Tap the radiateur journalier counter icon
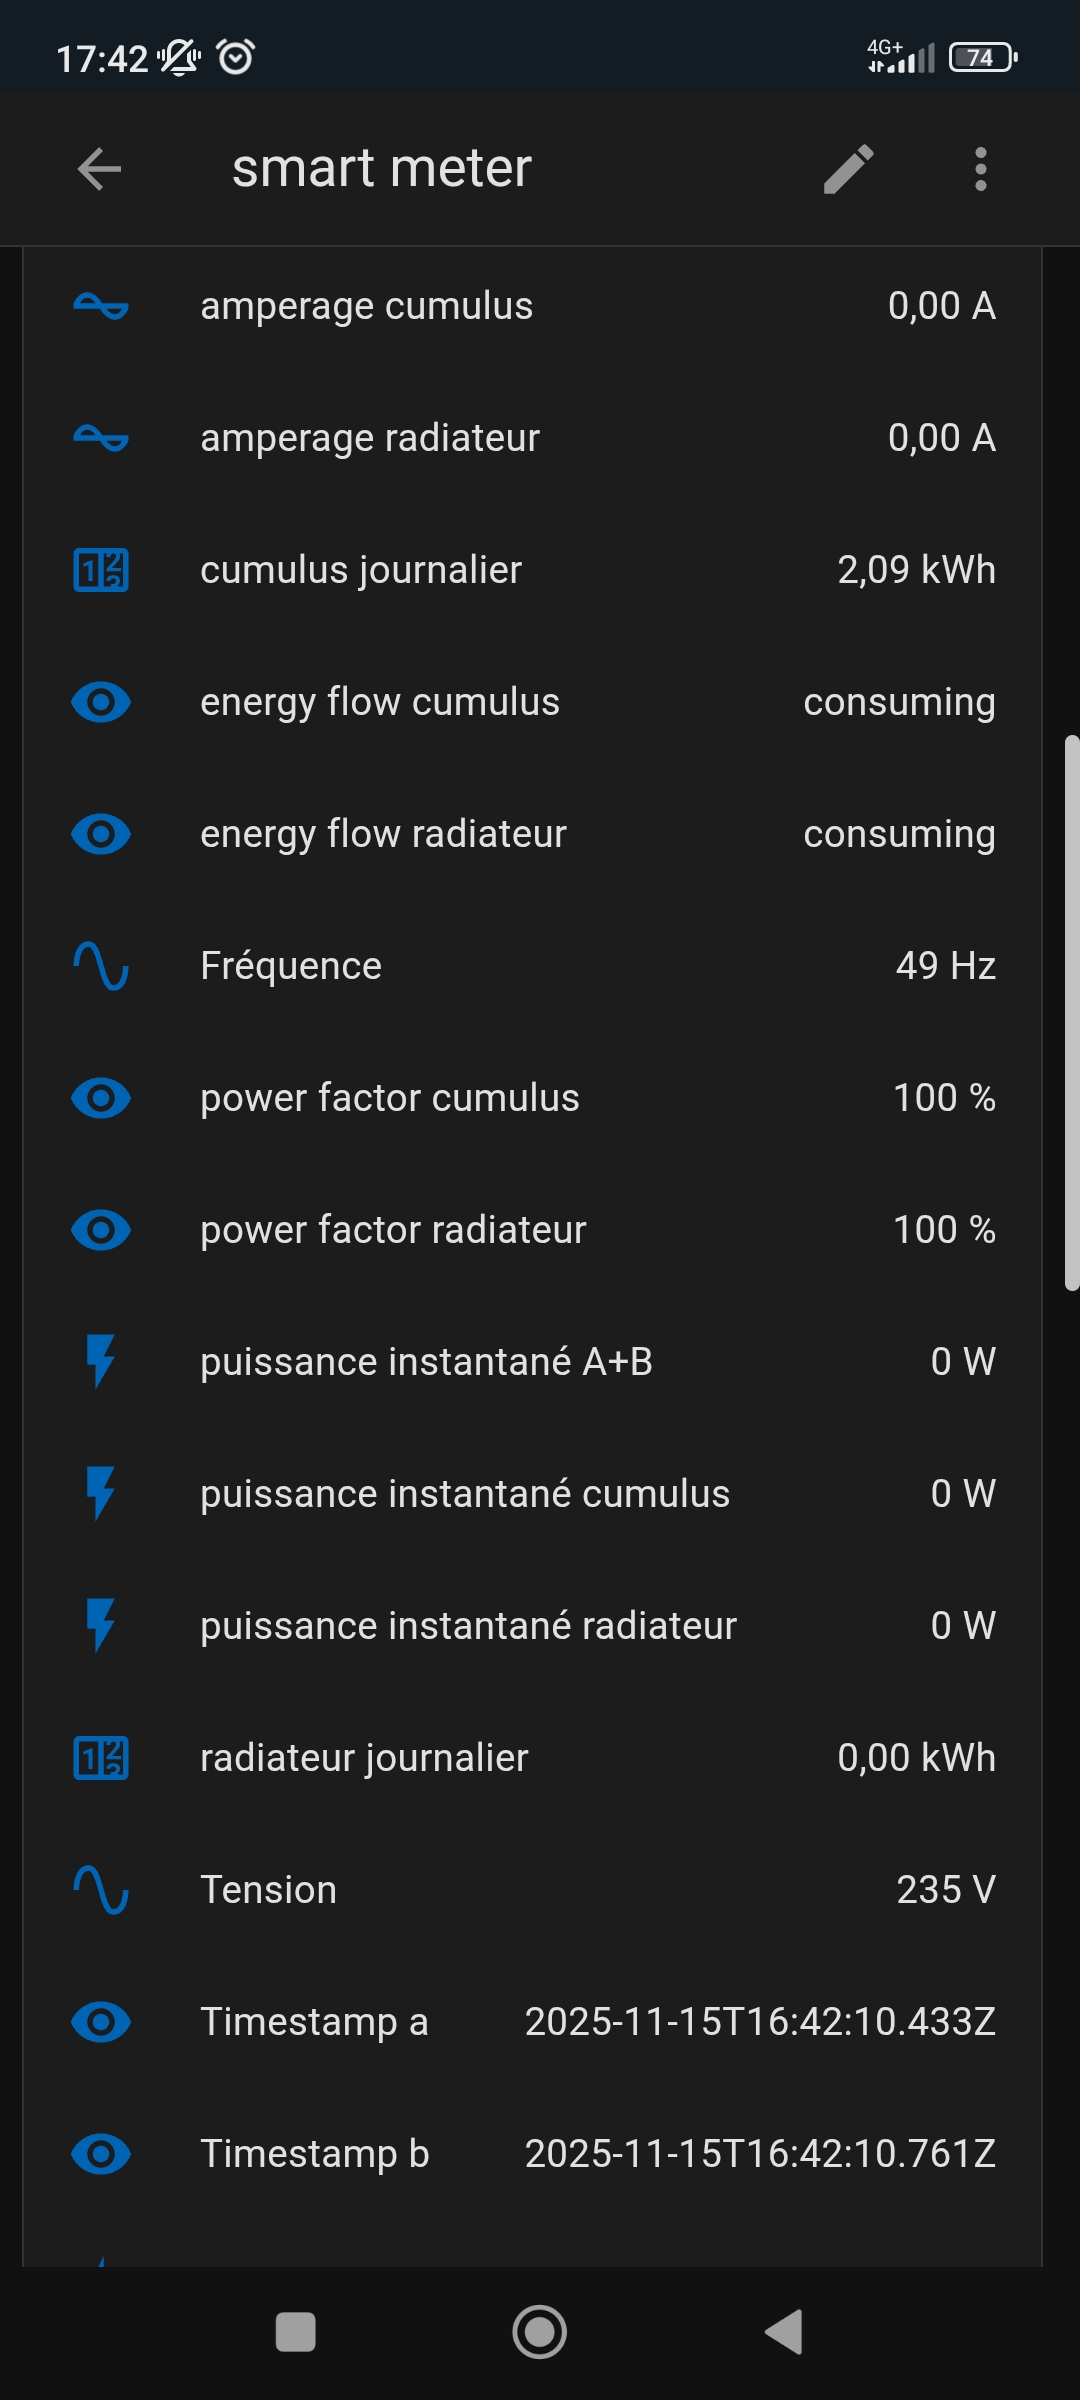 coord(101,1758)
